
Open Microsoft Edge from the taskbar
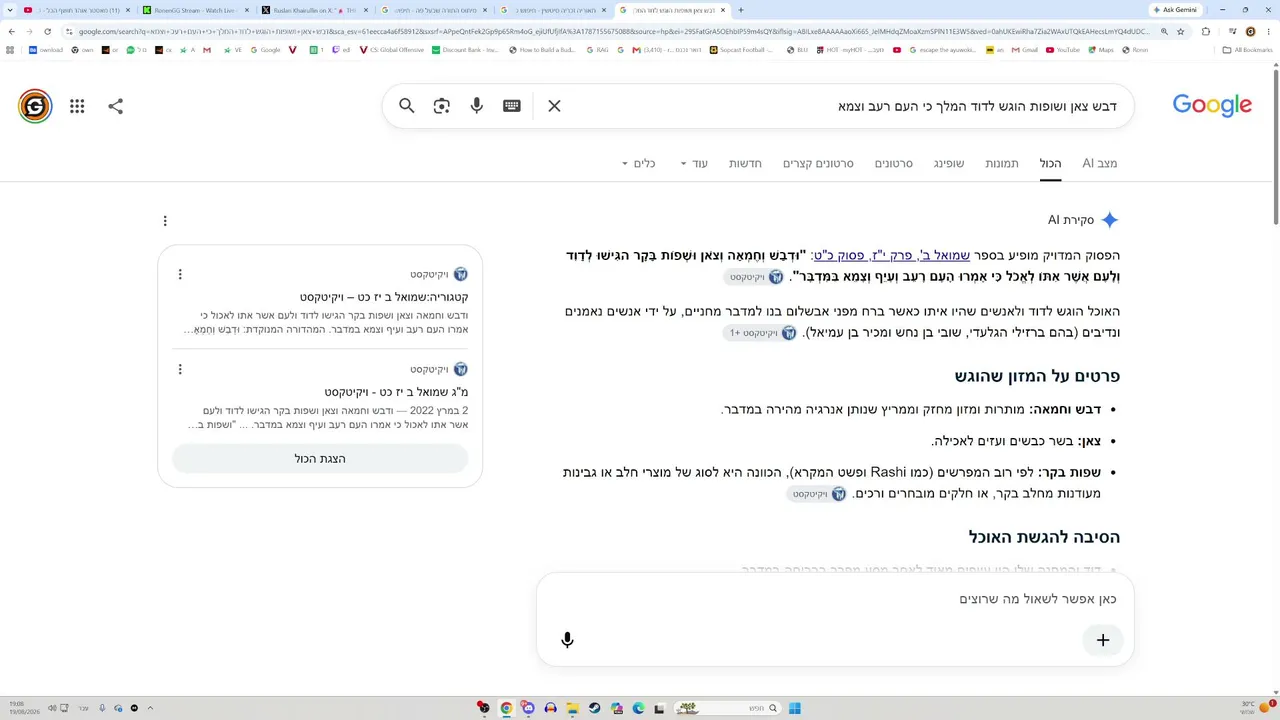[x=638, y=708]
